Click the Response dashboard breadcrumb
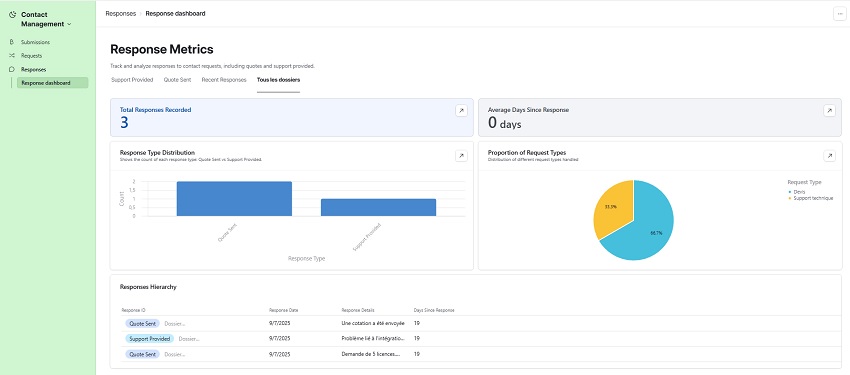 coord(175,14)
